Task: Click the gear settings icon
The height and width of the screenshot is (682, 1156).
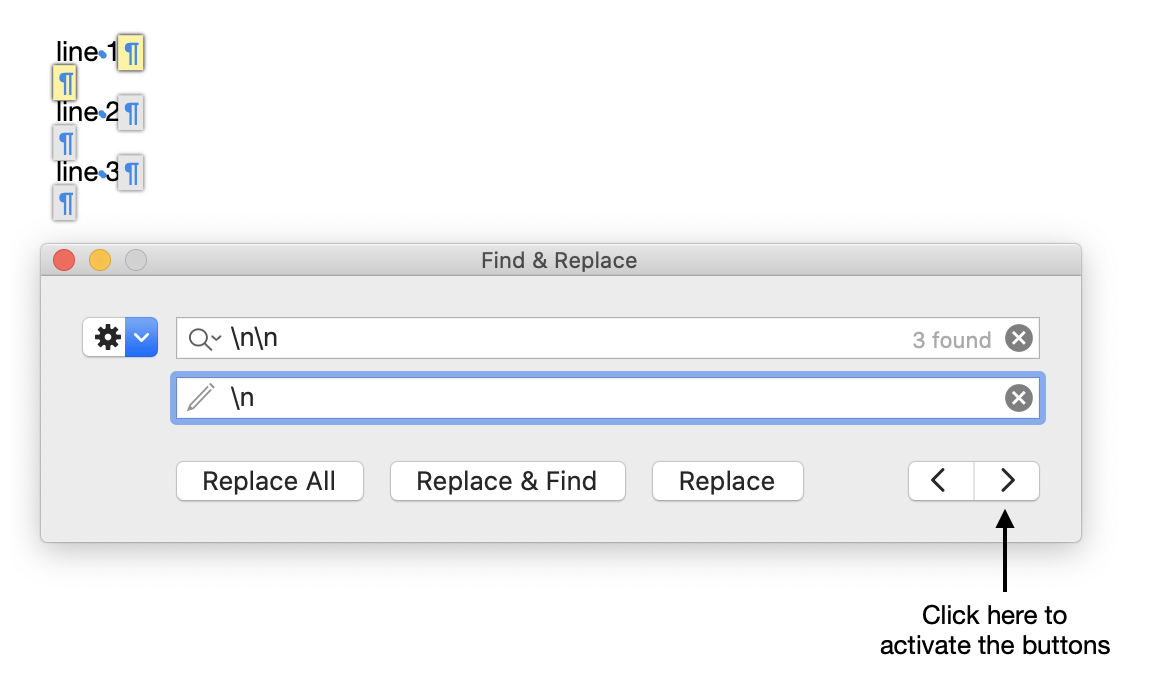Action: (107, 338)
